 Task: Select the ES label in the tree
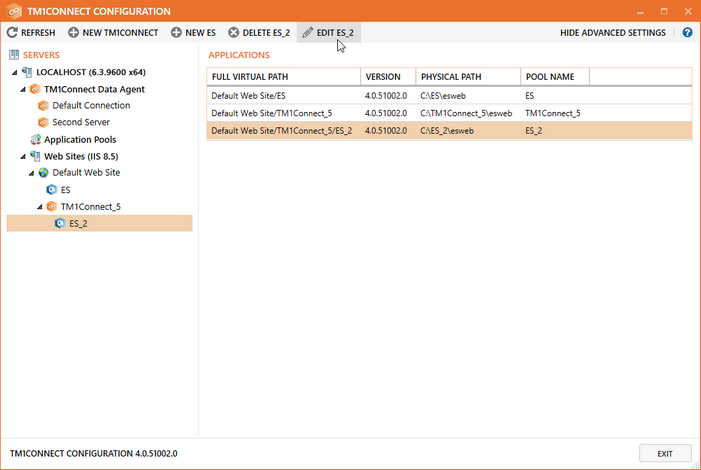coord(66,190)
